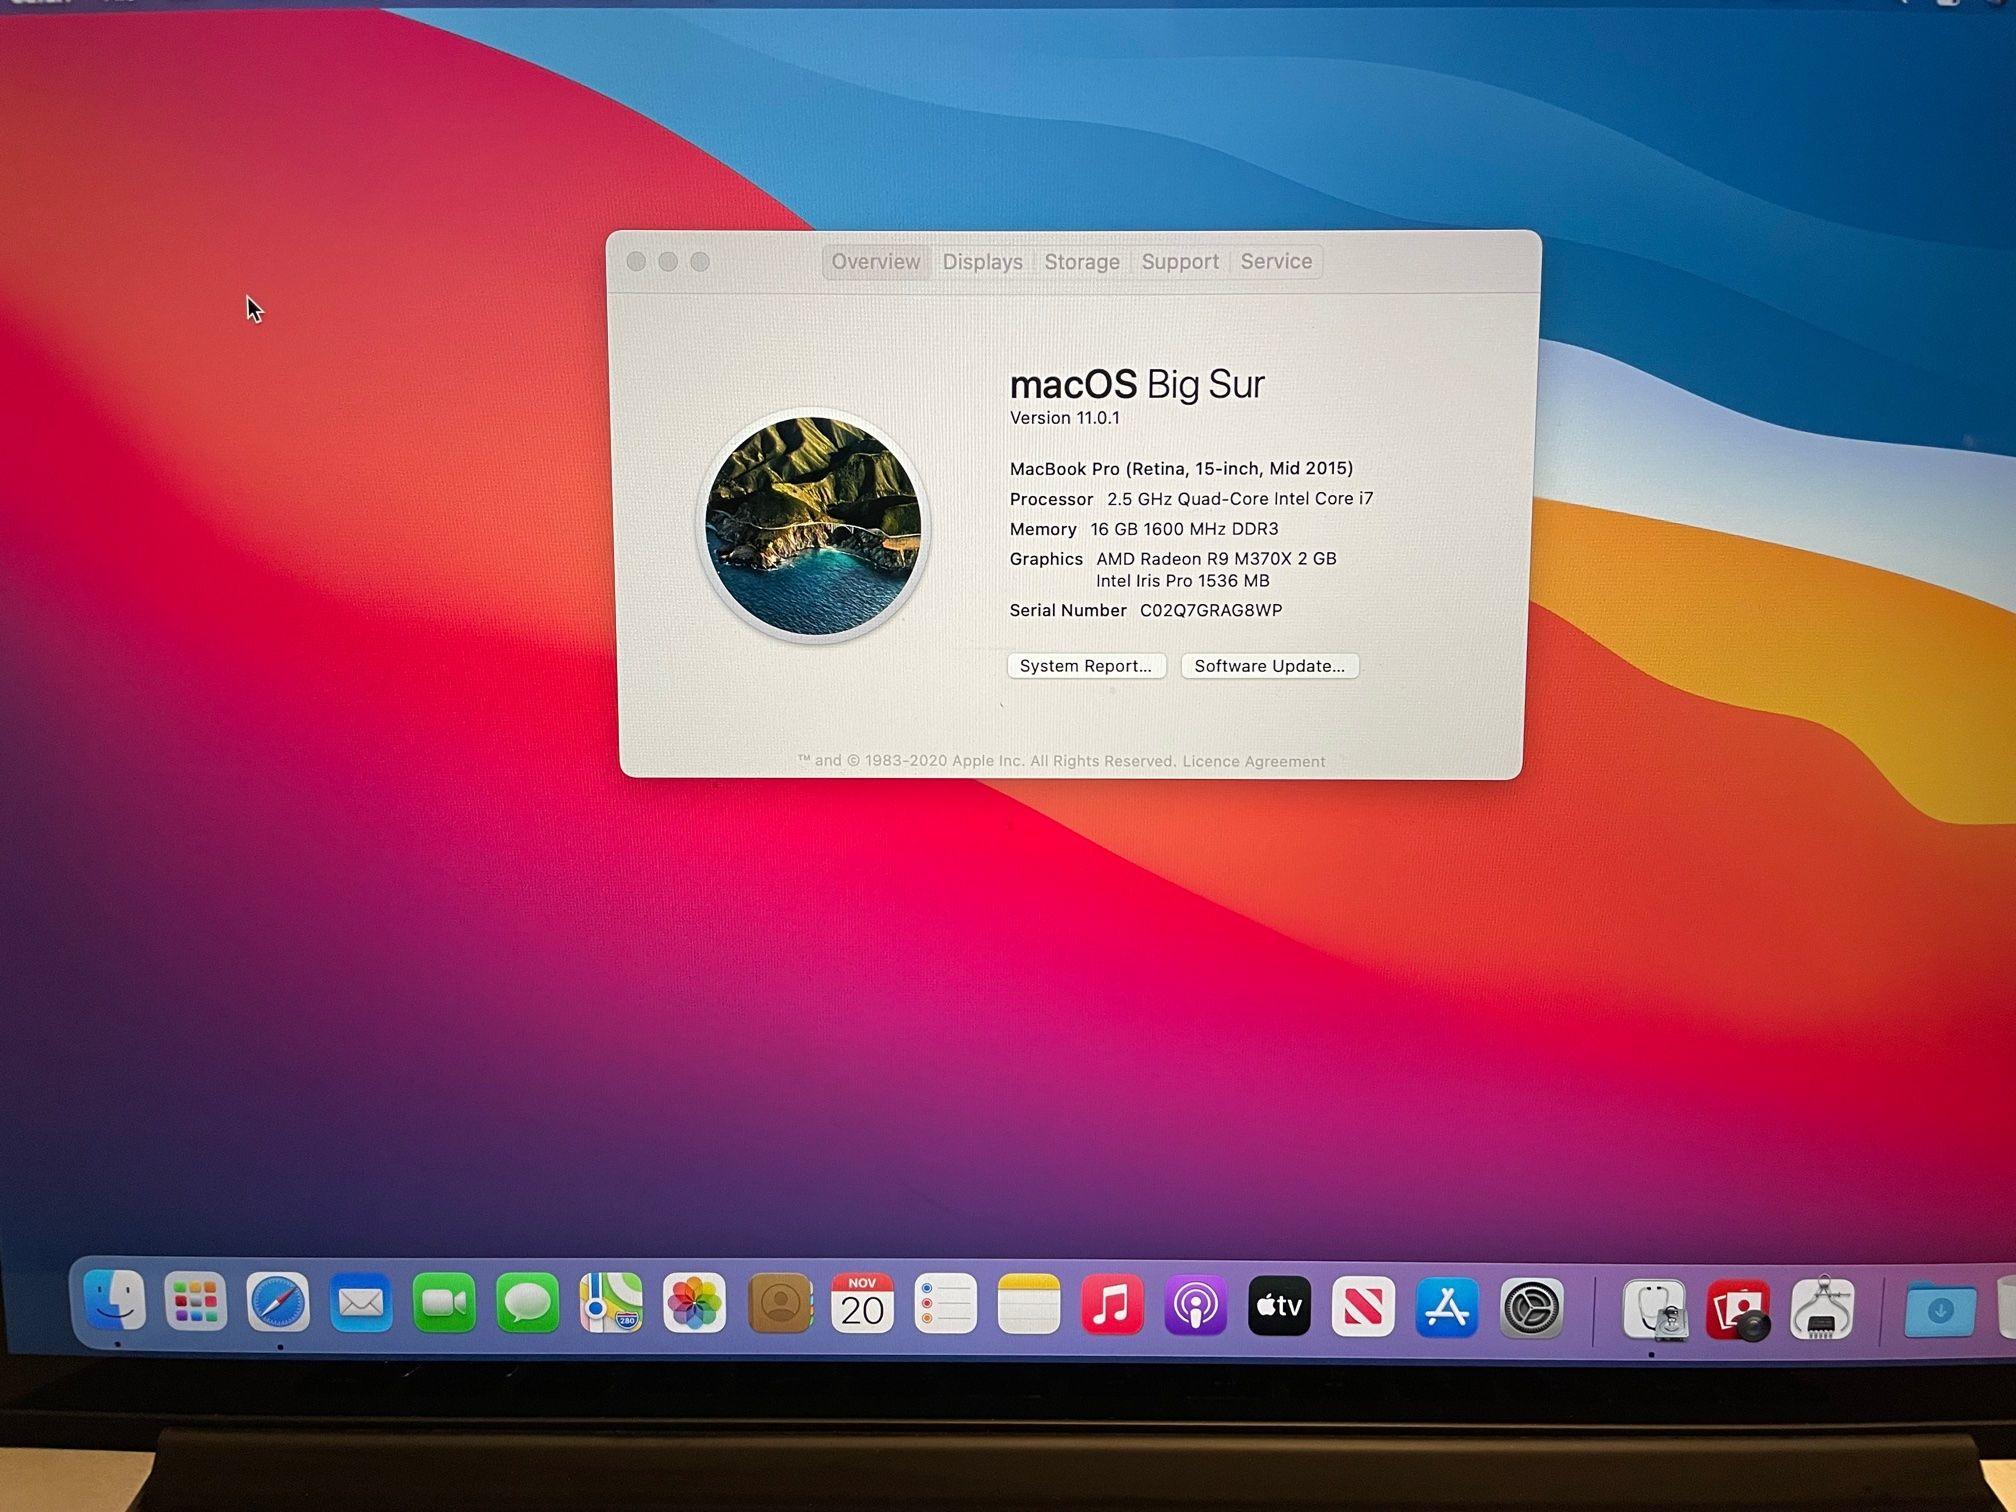Open Calendar showing Nov 20
This screenshot has width=2016, height=1512.
click(x=862, y=1303)
